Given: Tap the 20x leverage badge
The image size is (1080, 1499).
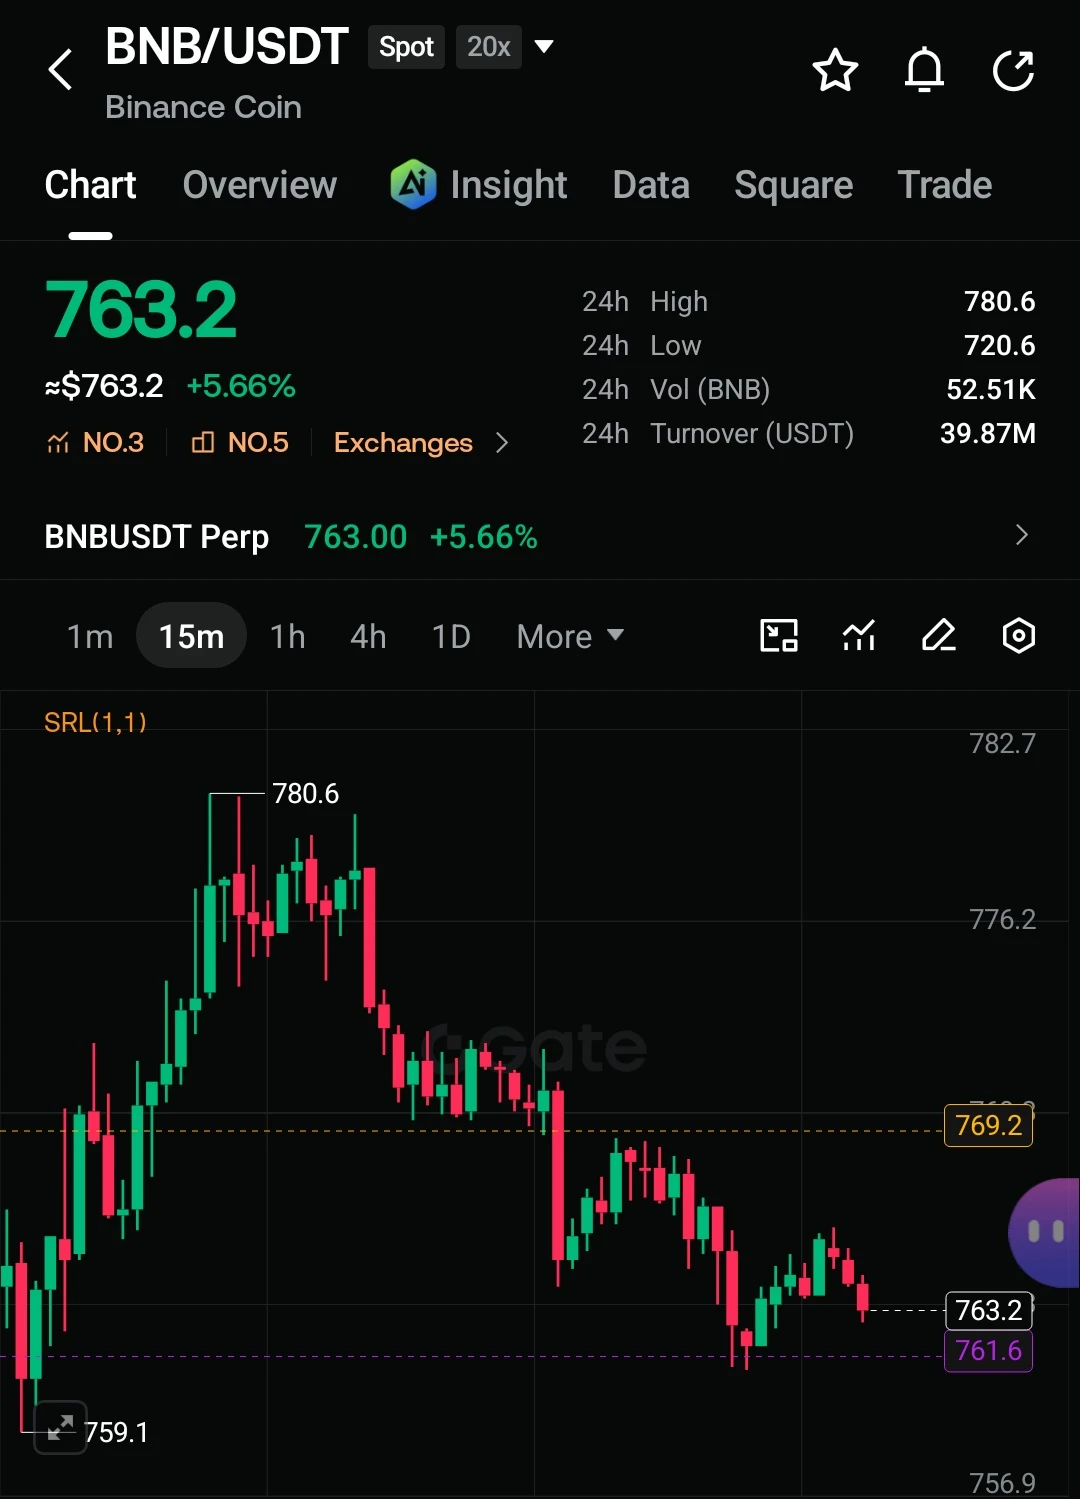Looking at the screenshot, I should [489, 47].
